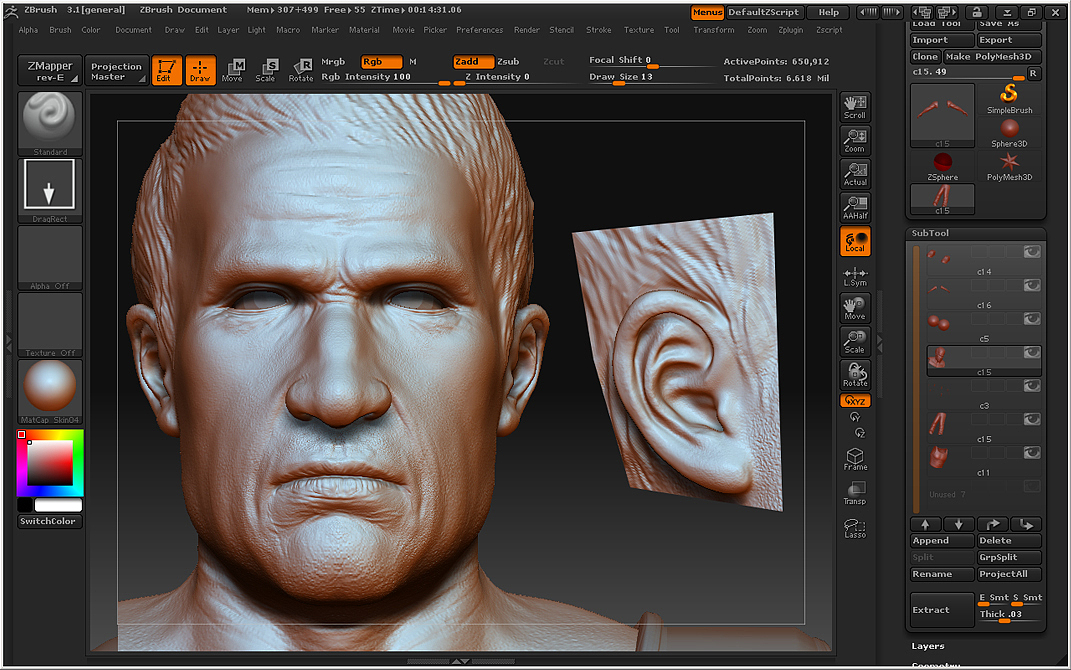Open the Alpha Off picker
Image resolution: width=1071 pixels, height=670 pixels.
click(x=50, y=257)
